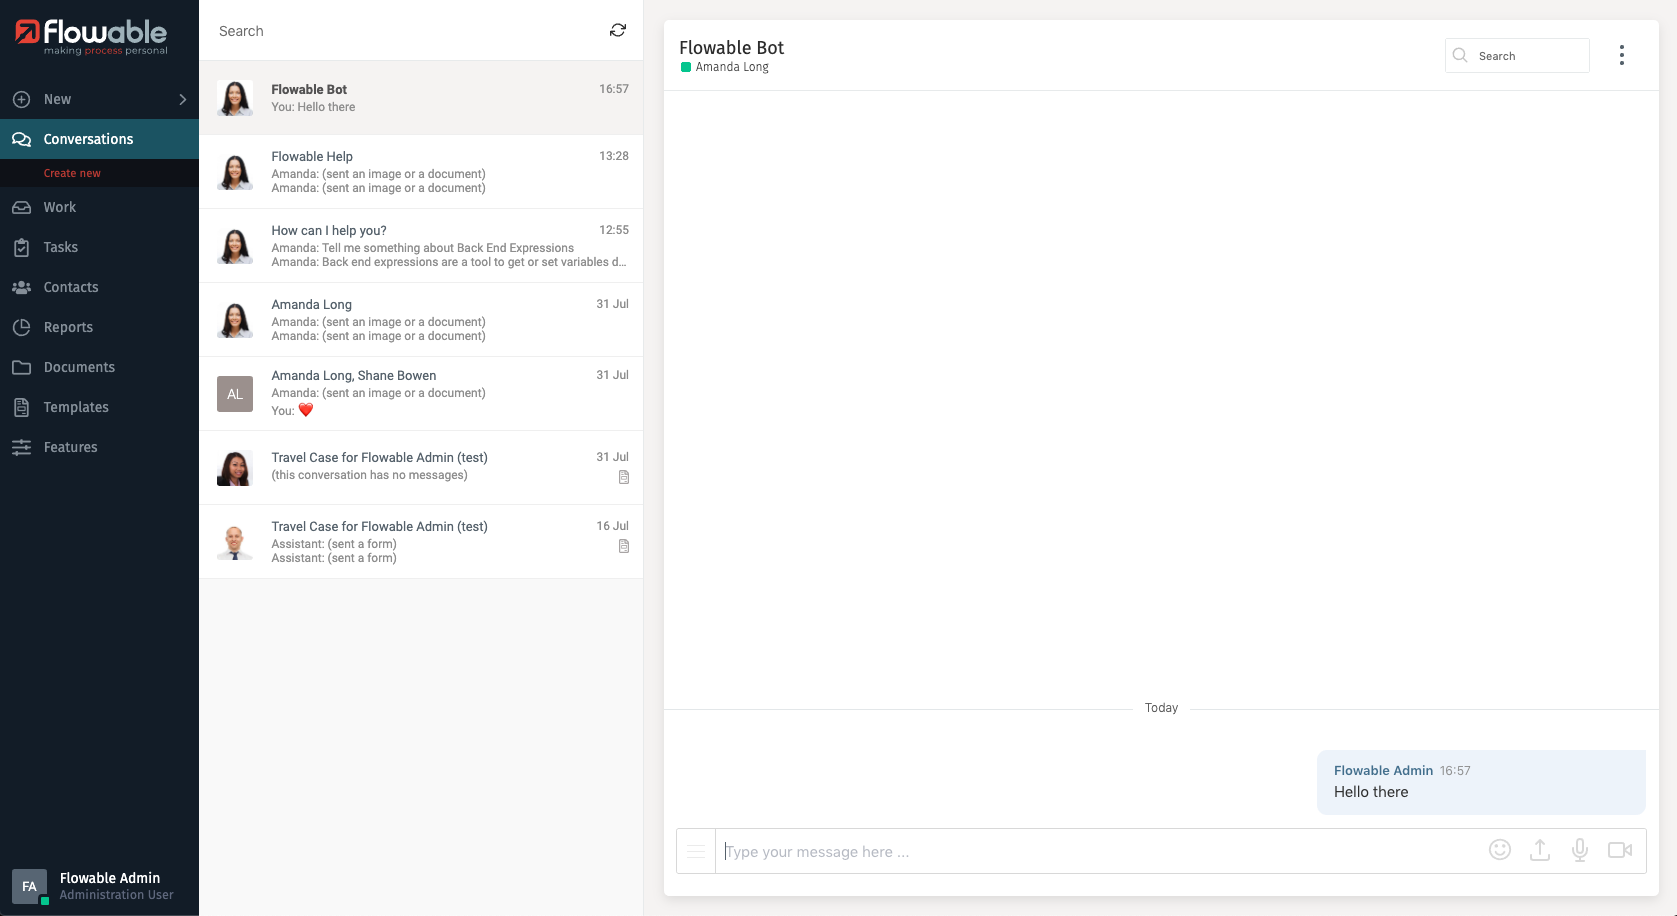The height and width of the screenshot is (916, 1677).
Task: Open the Tasks section
Action: pyautogui.click(x=60, y=247)
